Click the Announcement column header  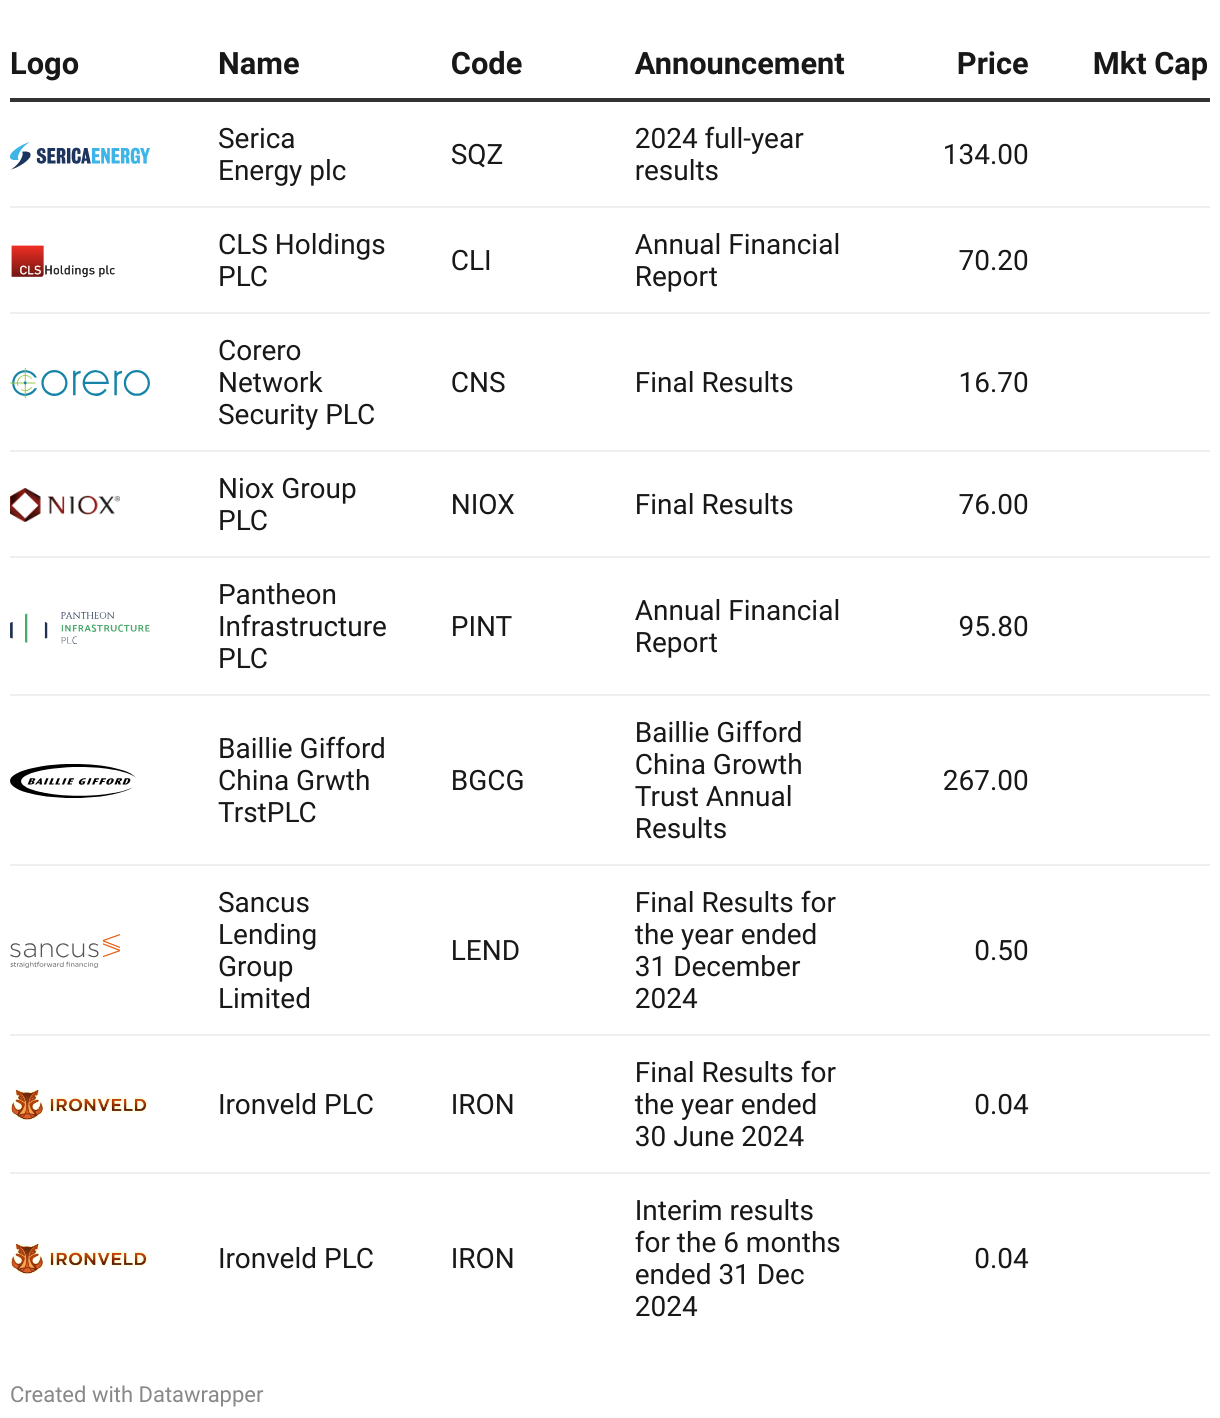pos(739,64)
